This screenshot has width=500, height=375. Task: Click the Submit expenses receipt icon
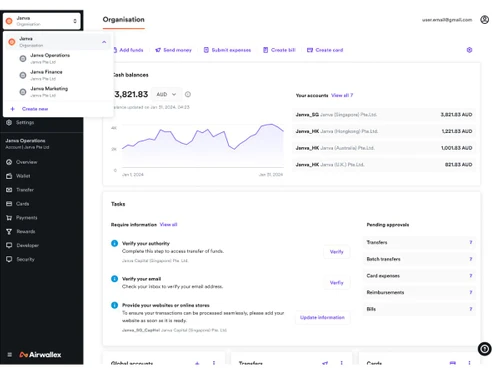[x=206, y=50]
